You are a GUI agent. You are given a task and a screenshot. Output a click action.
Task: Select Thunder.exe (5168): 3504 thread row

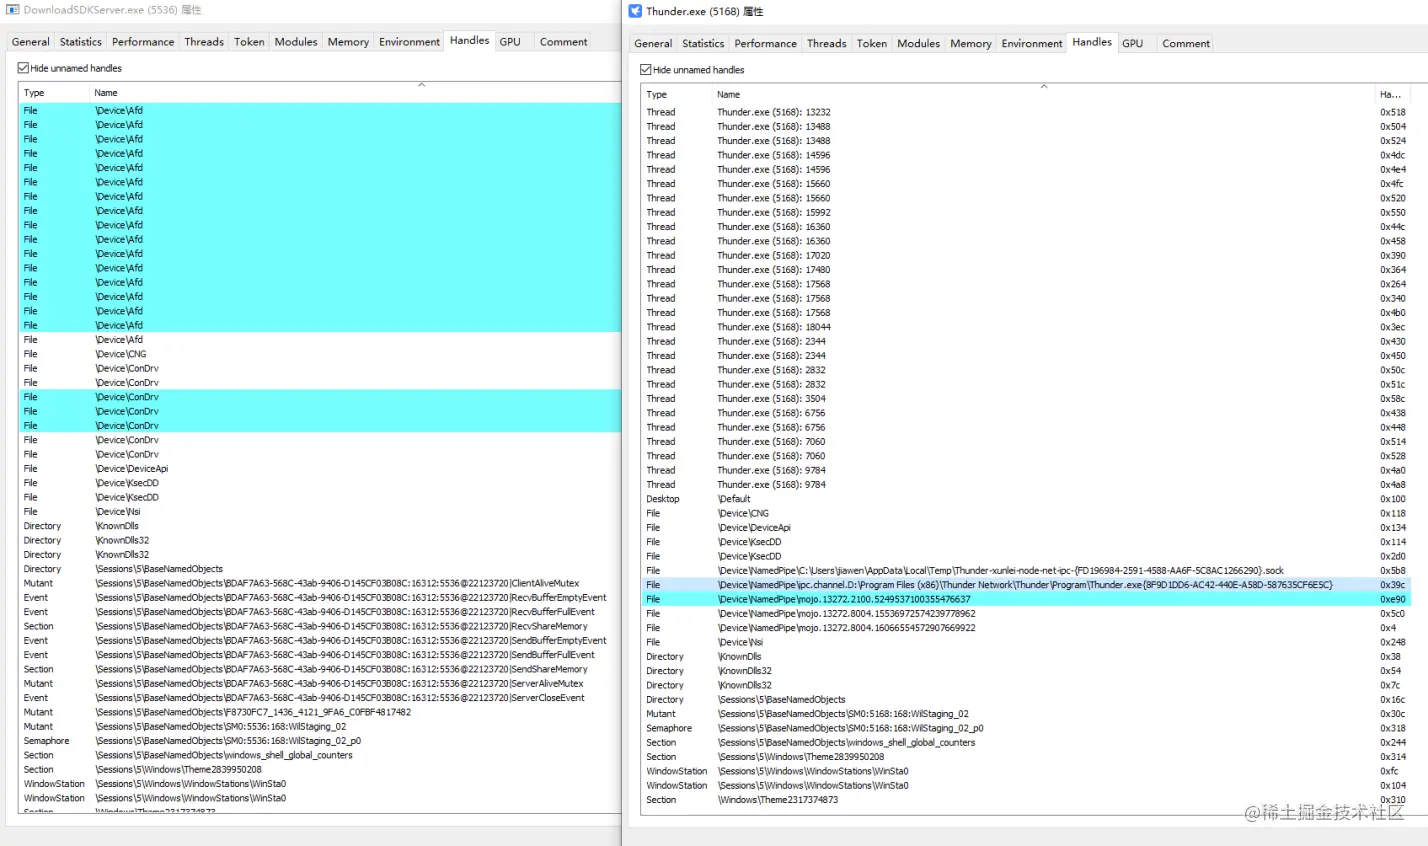click(x=1025, y=399)
